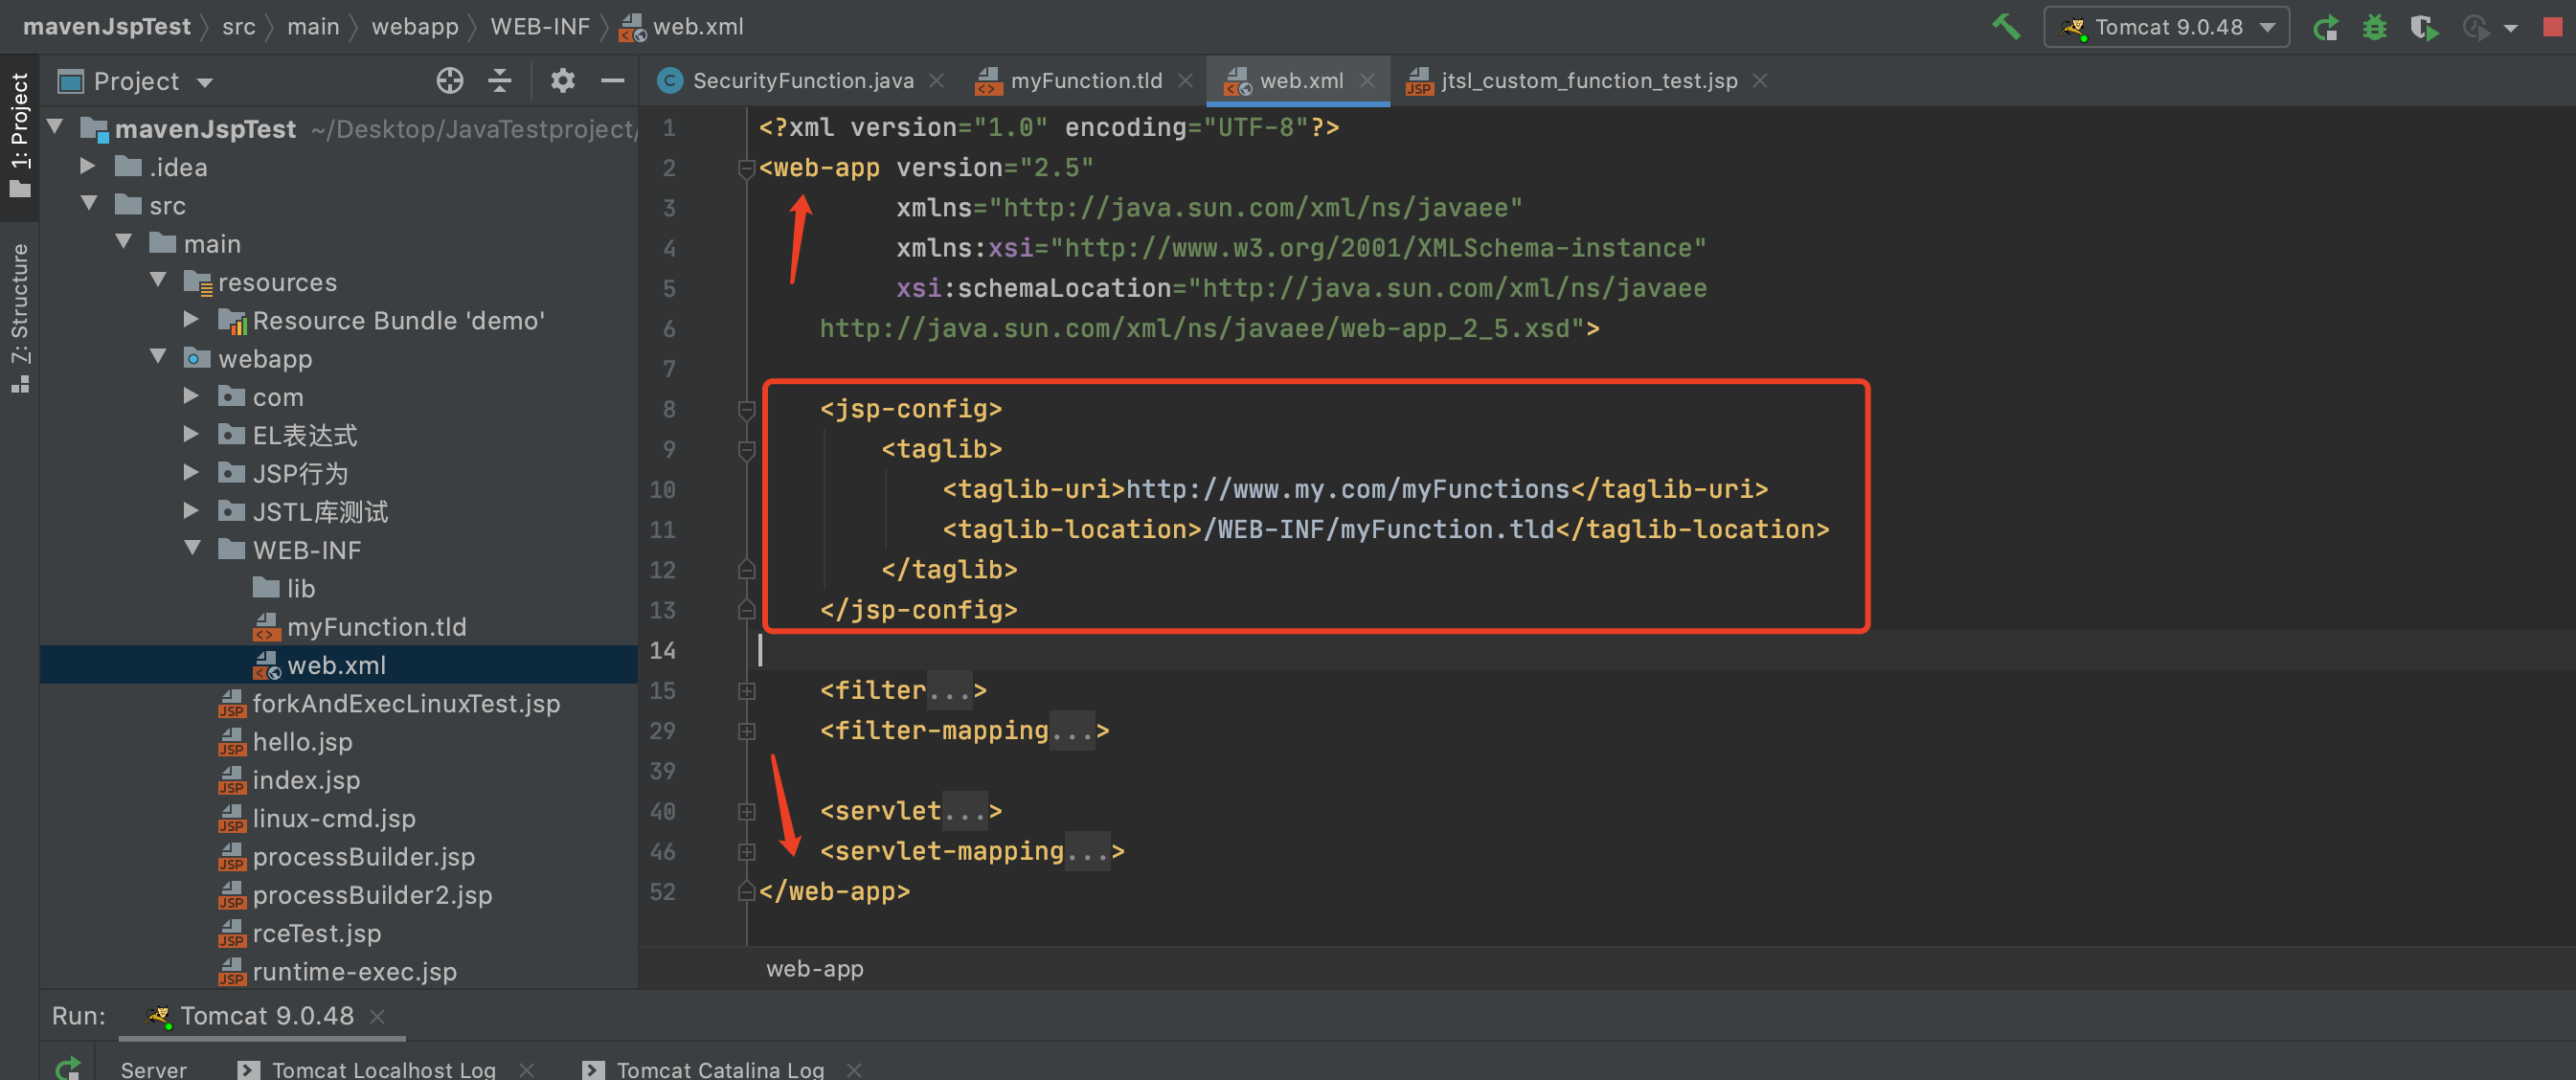This screenshot has width=2576, height=1080.
Task: Open the Tomcat 9.0.48 run configuration dropdown
Action: 2166,27
